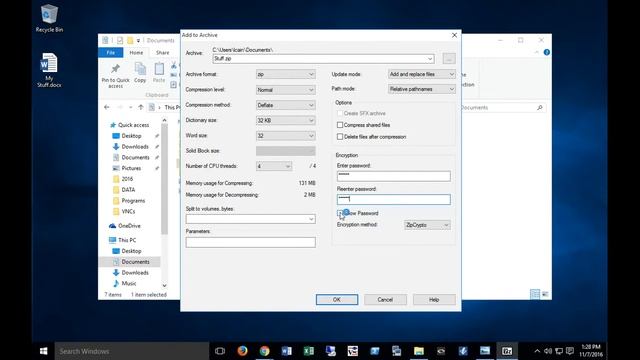Open the Explorer help question-mark icon
This screenshot has width=640, height=360.
click(x=547, y=52)
